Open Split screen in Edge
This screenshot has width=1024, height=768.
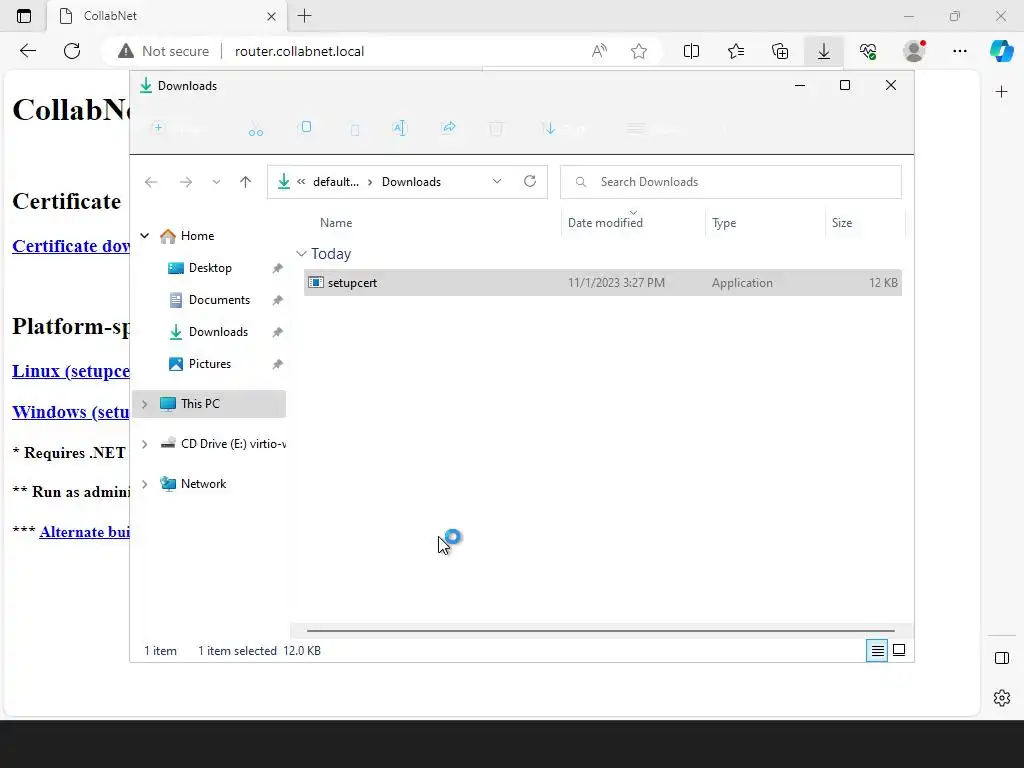pos(691,51)
